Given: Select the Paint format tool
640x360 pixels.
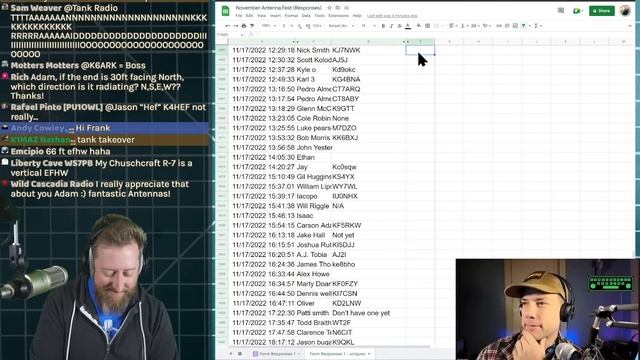Looking at the screenshot, I should 252,26.
